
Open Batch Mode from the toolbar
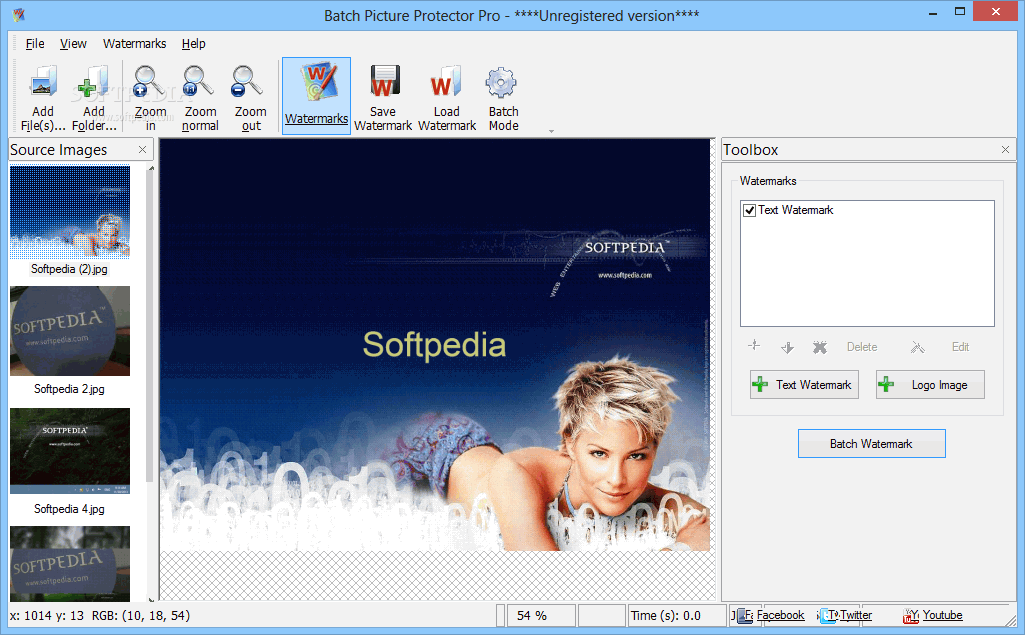point(503,97)
